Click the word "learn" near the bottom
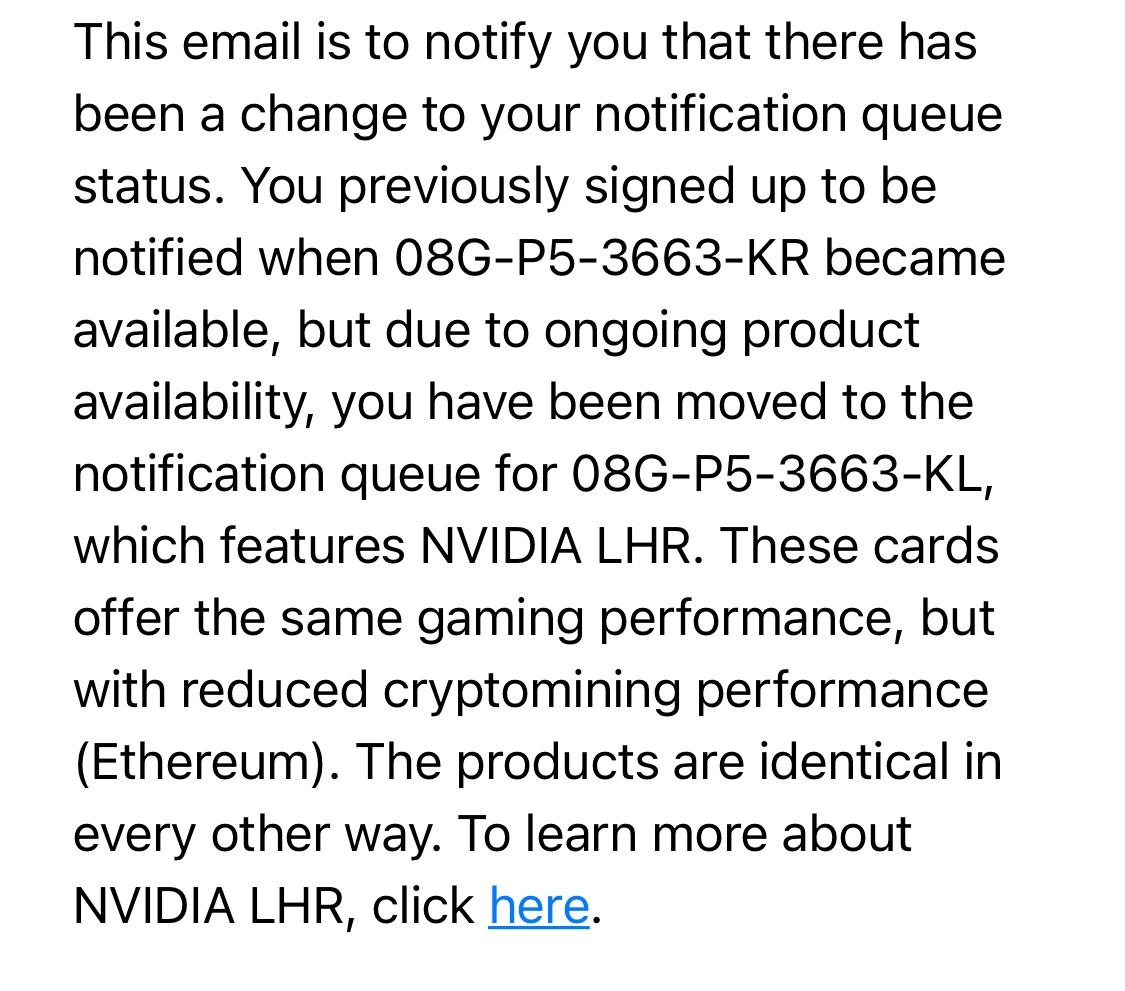1125x991 pixels. click(x=581, y=834)
